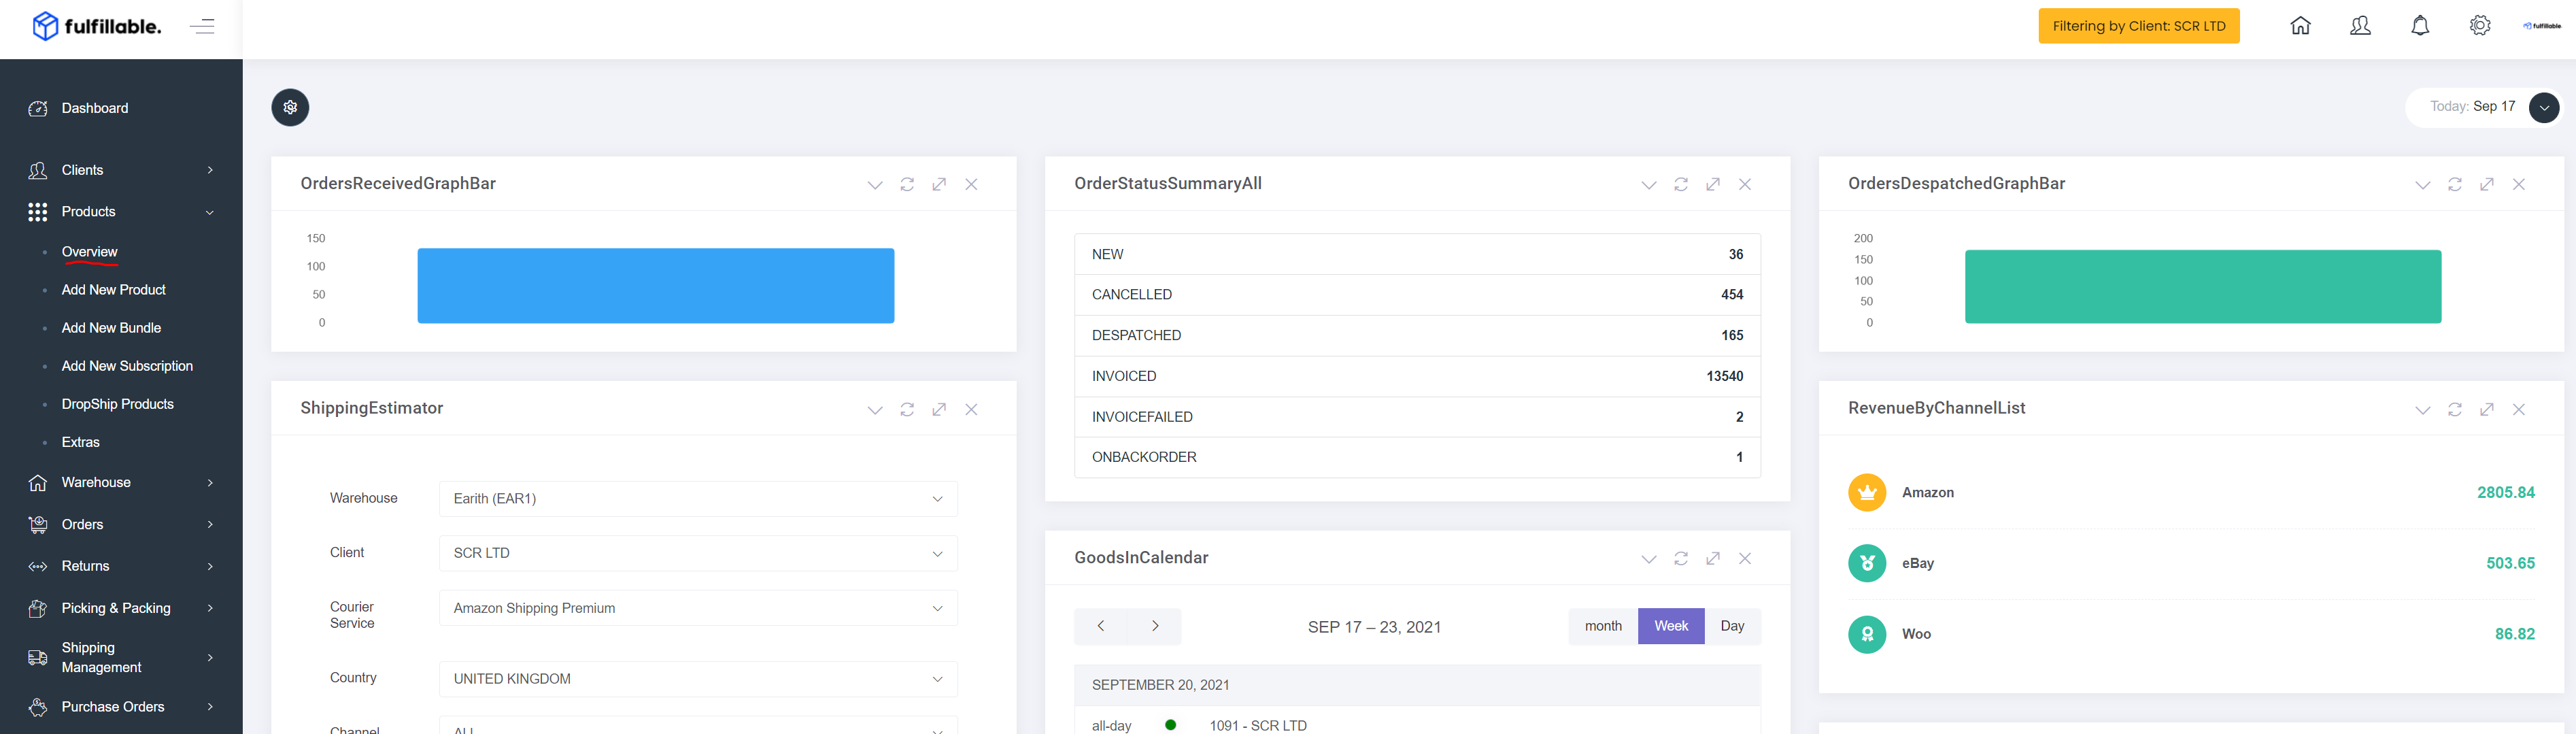Refresh the ShippingEstimator widget
This screenshot has width=2576, height=734.
coord(907,409)
